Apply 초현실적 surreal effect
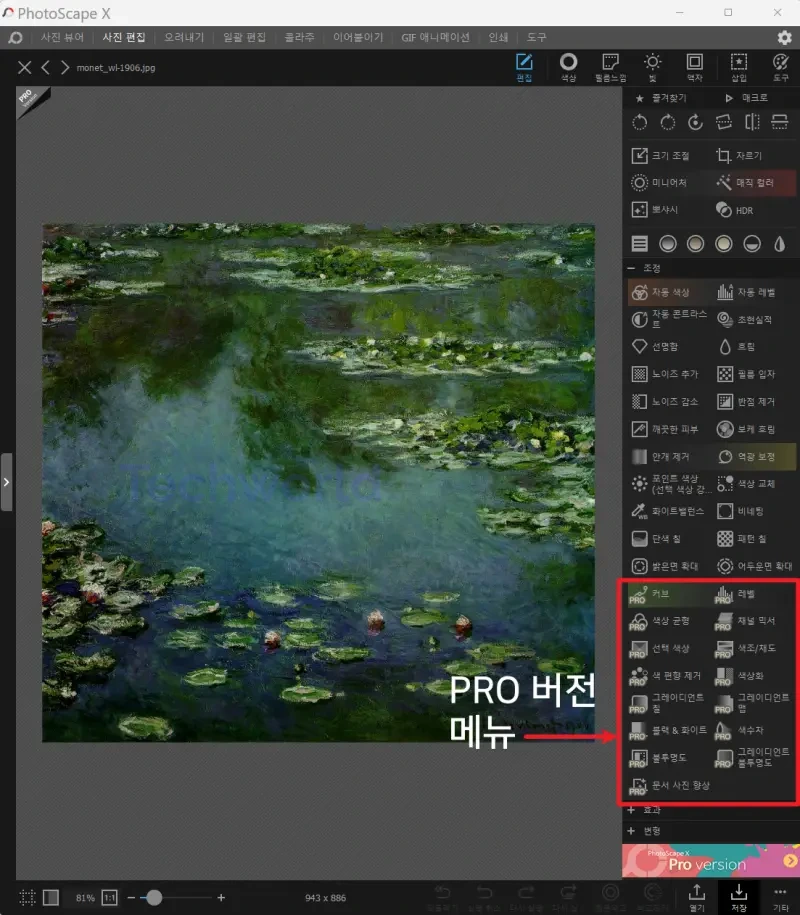This screenshot has height=915, width=800. coord(745,319)
